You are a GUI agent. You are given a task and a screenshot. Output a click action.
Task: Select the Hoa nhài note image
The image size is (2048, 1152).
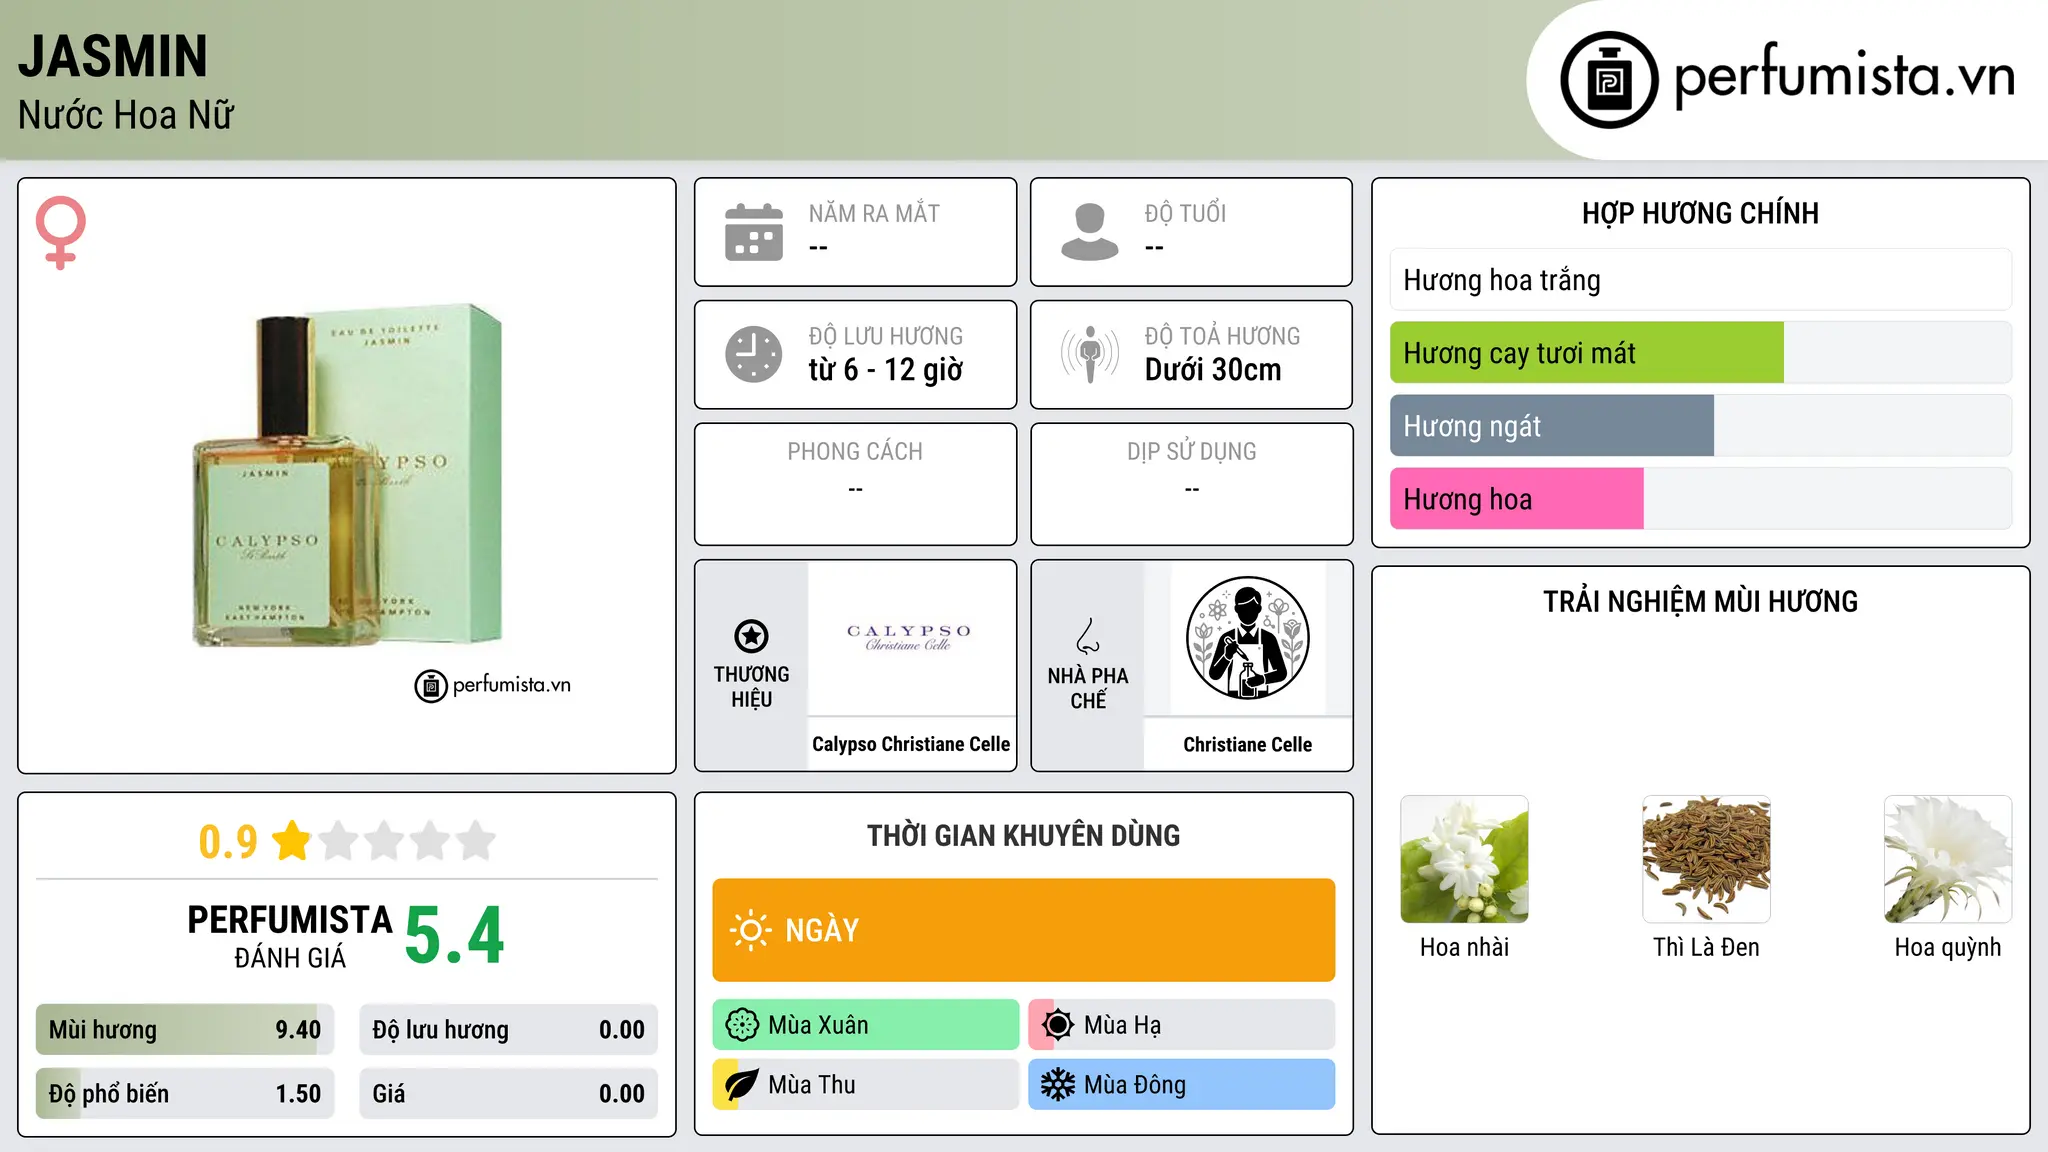[x=1464, y=859]
